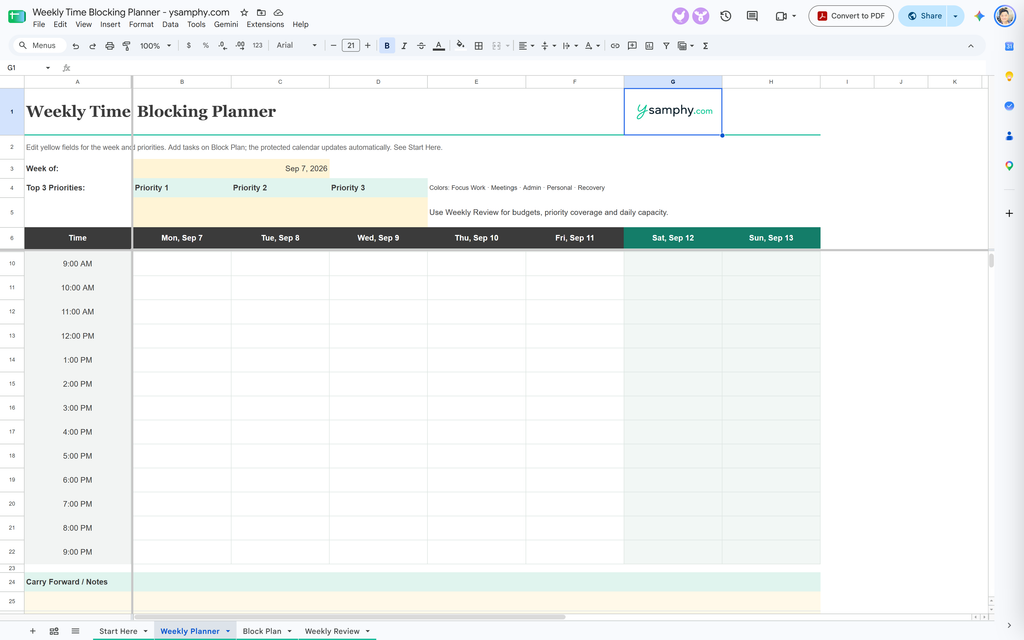This screenshot has height=640, width=1024.
Task: Open the vertical align dropdown
Action: point(549,46)
